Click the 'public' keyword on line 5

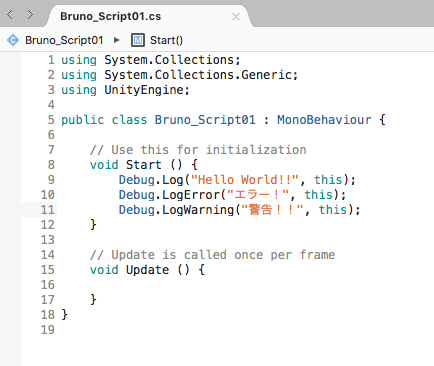(83, 120)
